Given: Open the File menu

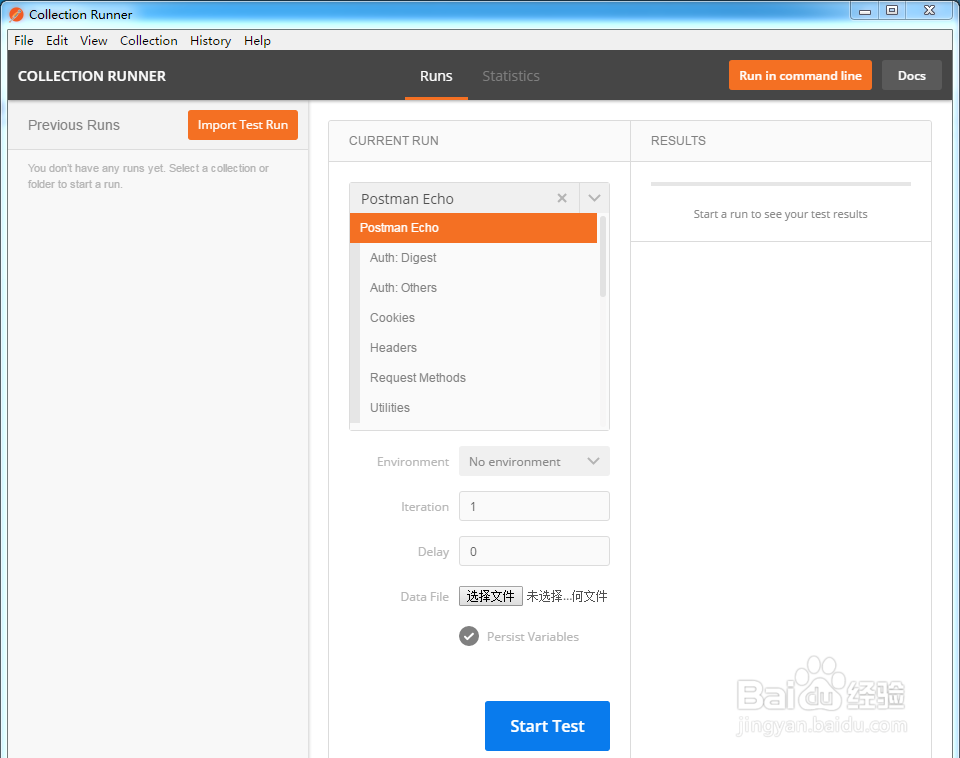Looking at the screenshot, I should click(x=24, y=40).
